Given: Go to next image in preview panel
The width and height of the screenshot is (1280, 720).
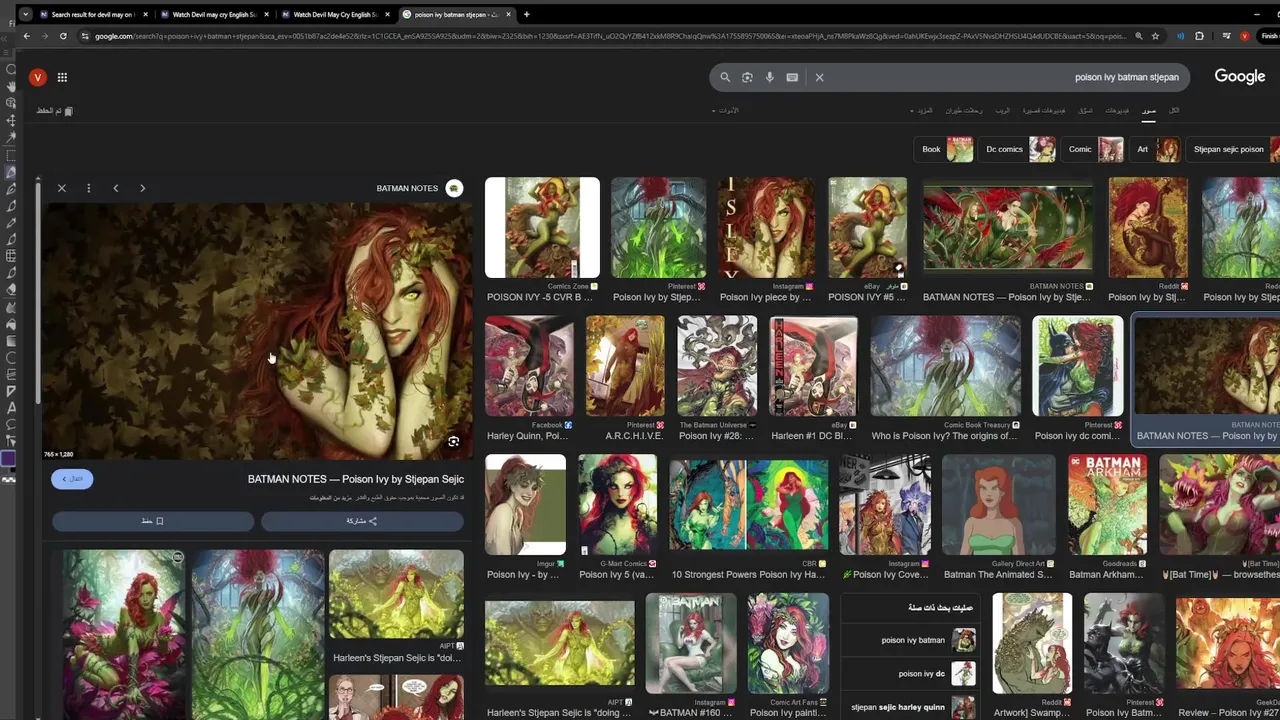Looking at the screenshot, I should coord(142,188).
